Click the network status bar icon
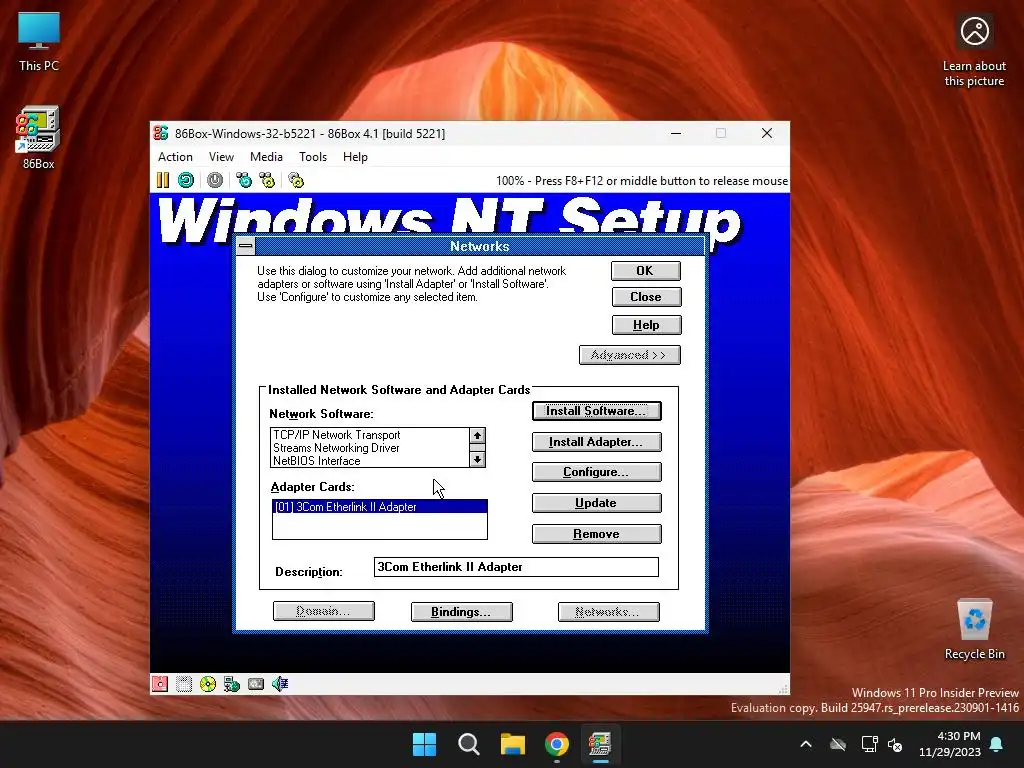The width and height of the screenshot is (1024, 768). [x=232, y=684]
